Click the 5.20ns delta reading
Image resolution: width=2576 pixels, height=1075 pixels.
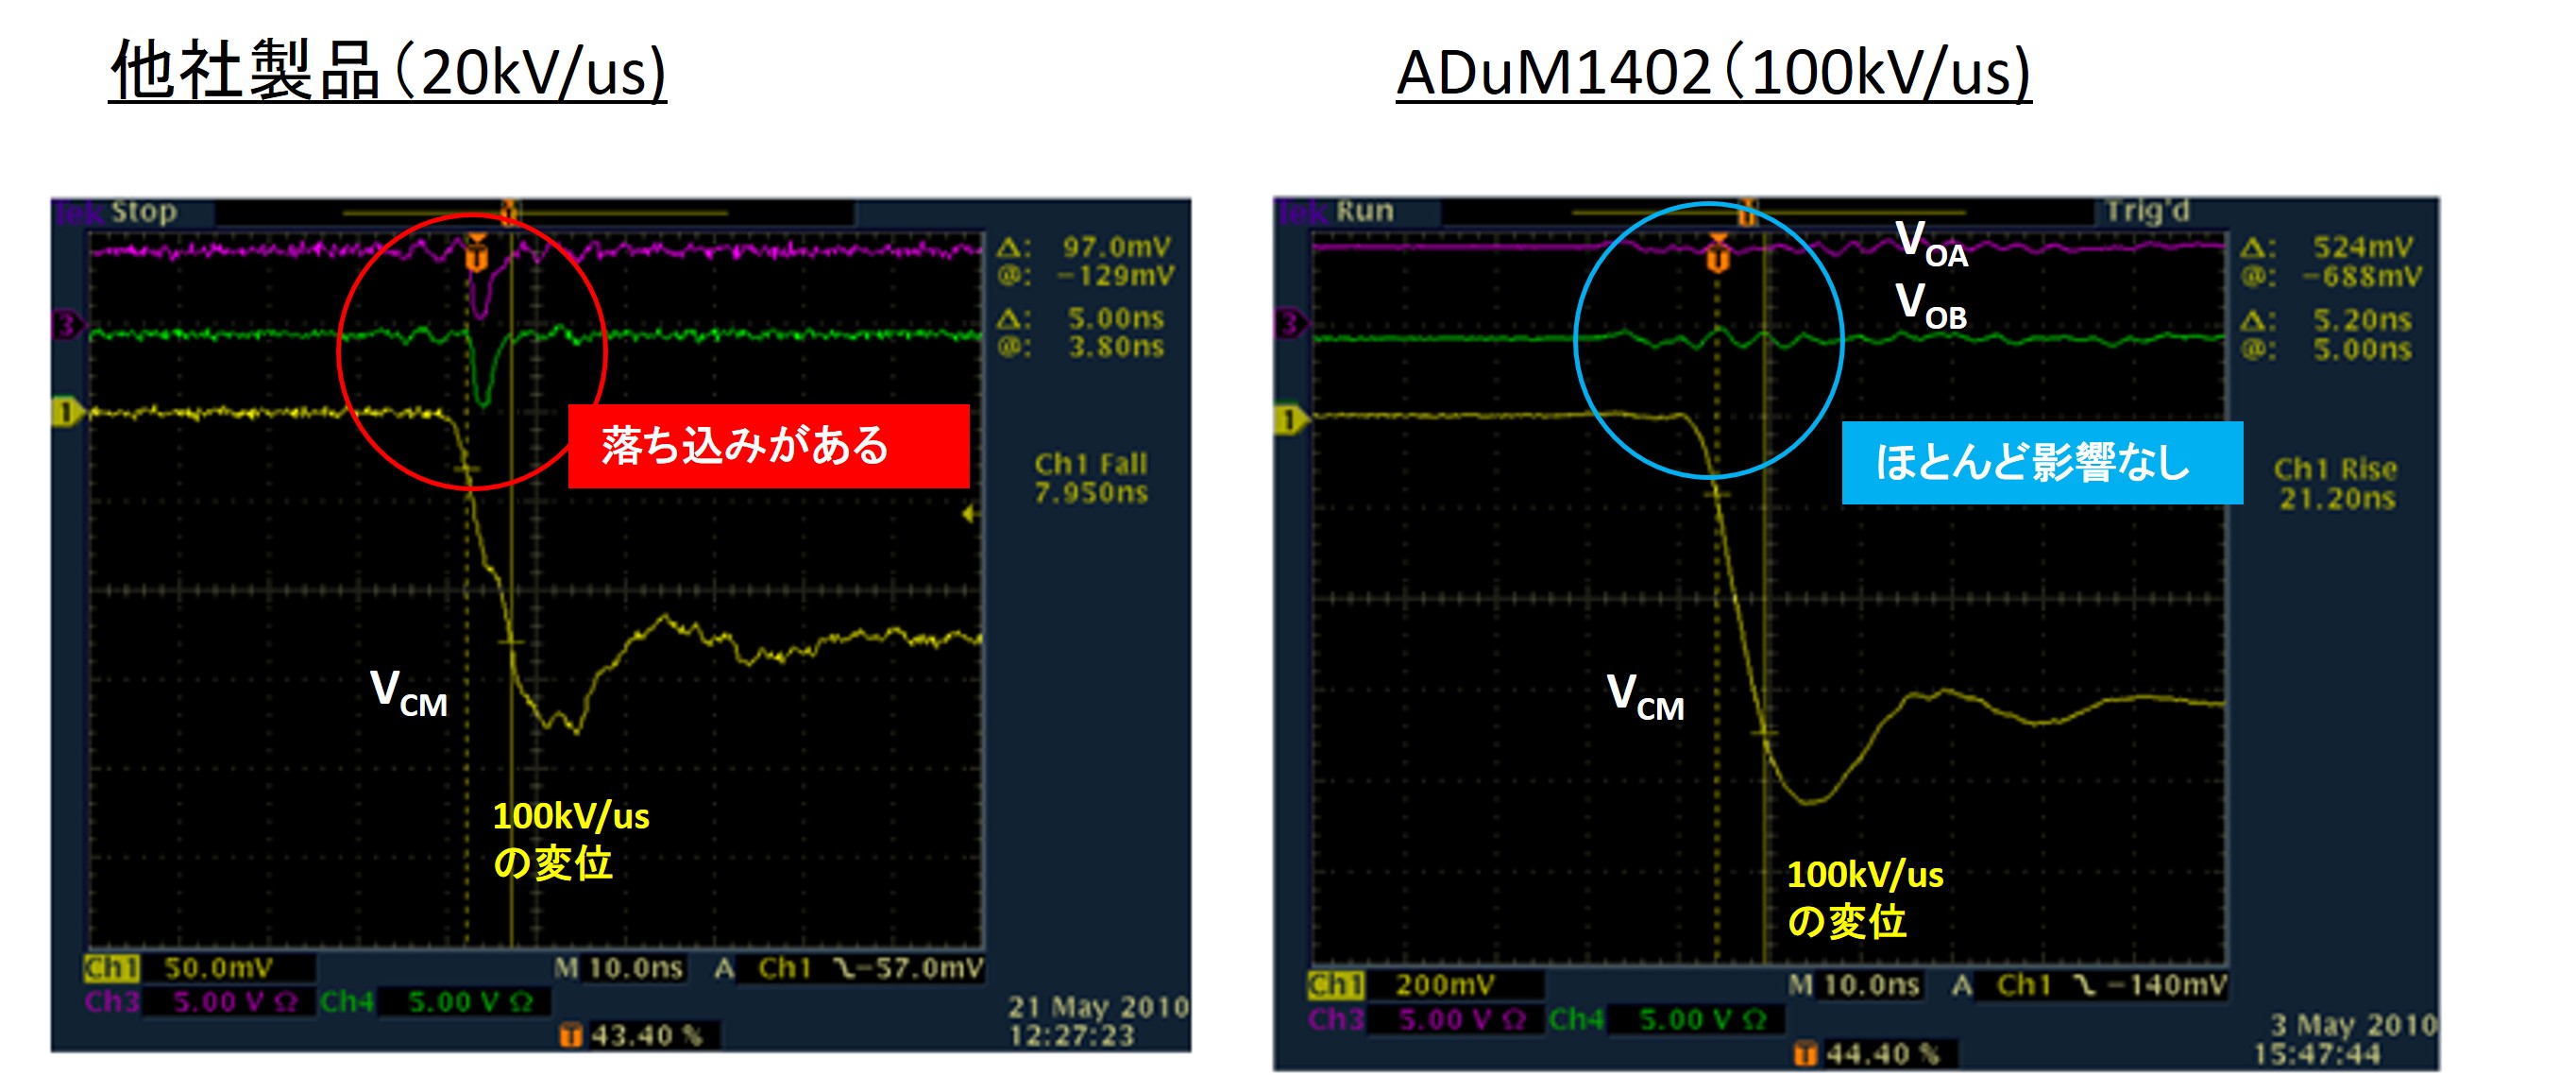(2362, 320)
